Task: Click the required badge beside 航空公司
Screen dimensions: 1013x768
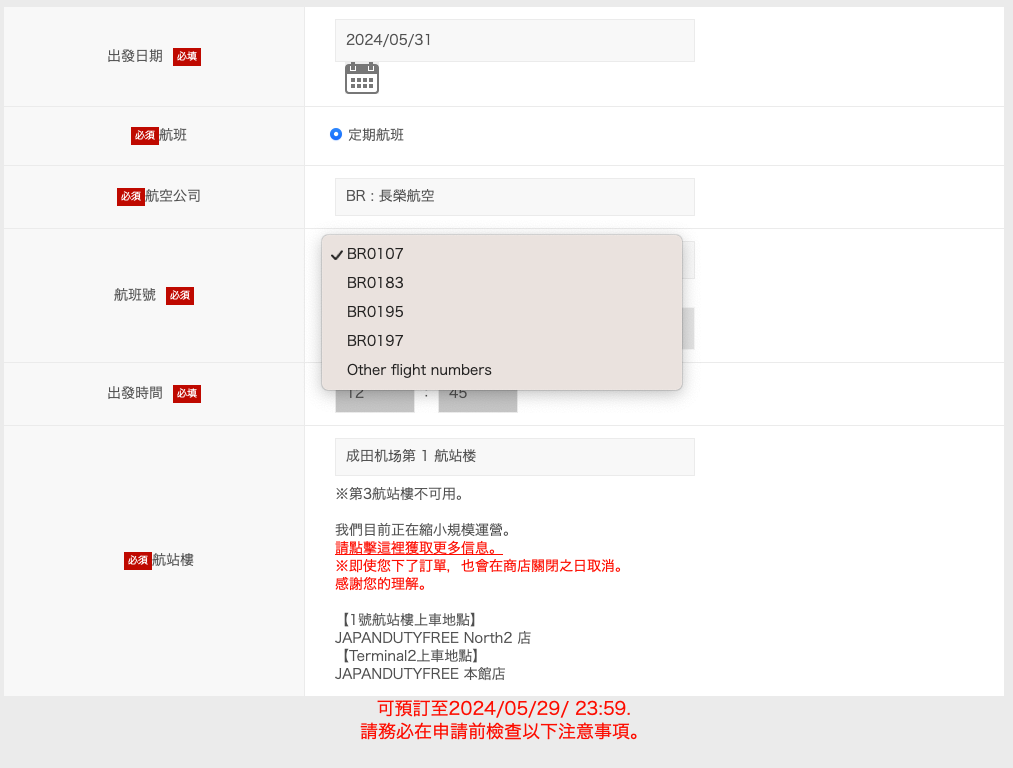Action: pos(131,197)
